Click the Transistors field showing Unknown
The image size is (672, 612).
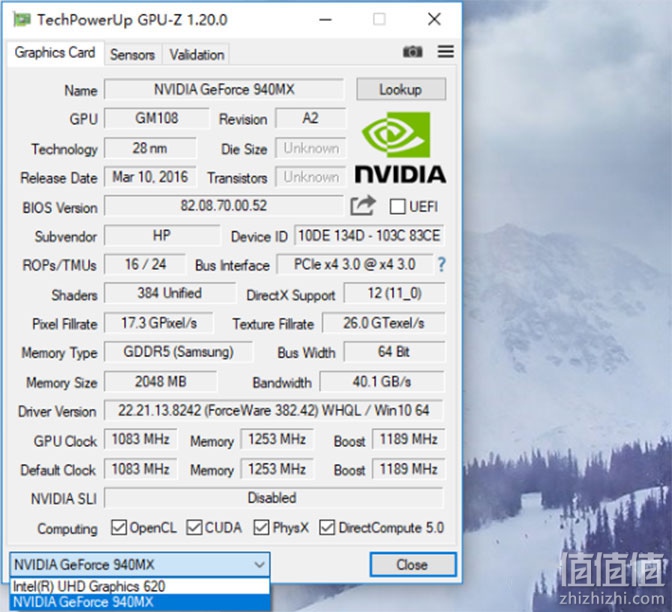[311, 177]
